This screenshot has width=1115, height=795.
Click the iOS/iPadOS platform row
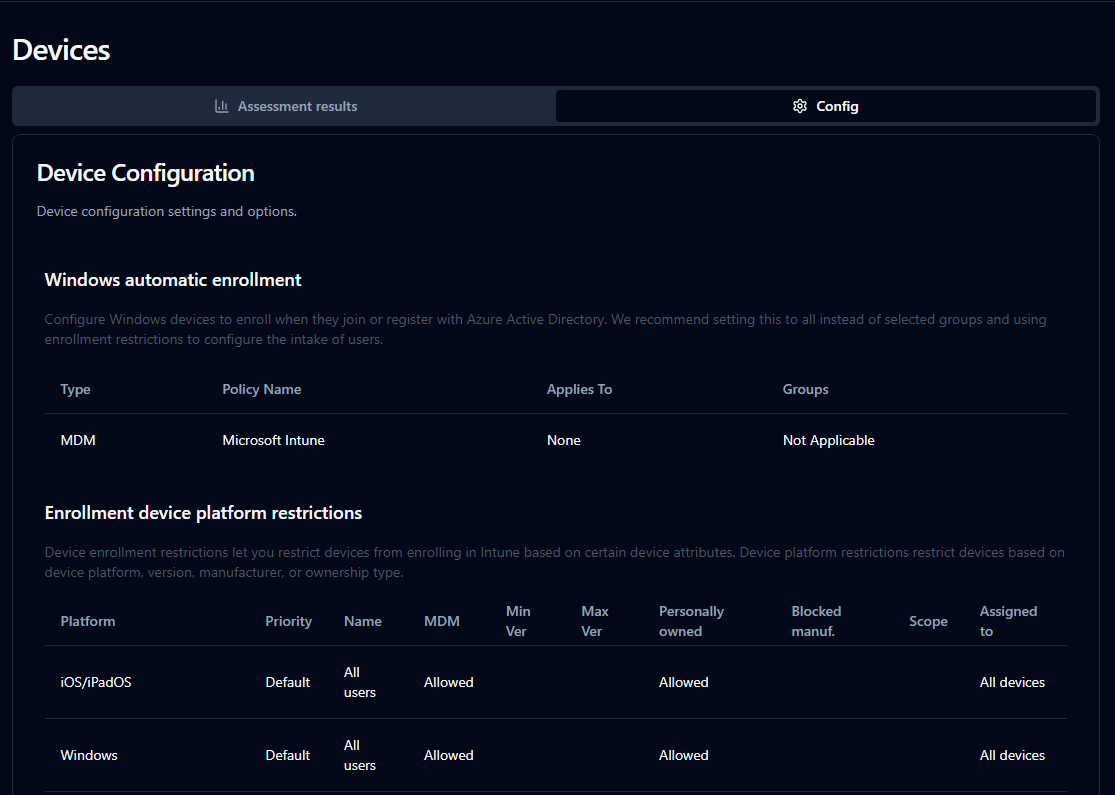[x=96, y=682]
